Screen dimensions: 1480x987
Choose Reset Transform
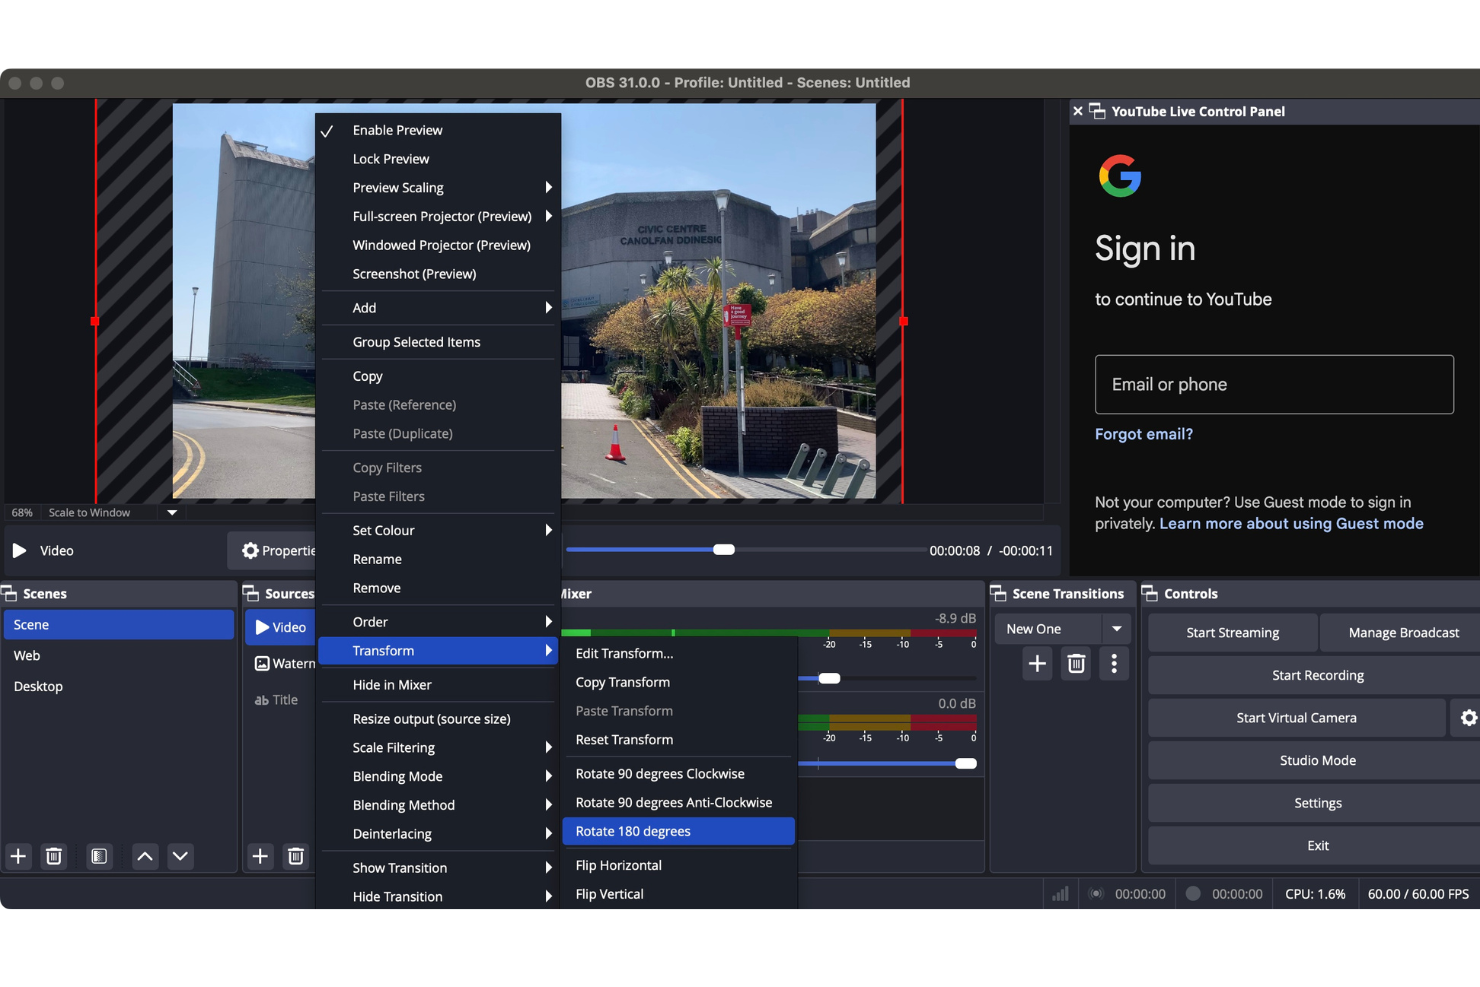(x=679, y=740)
